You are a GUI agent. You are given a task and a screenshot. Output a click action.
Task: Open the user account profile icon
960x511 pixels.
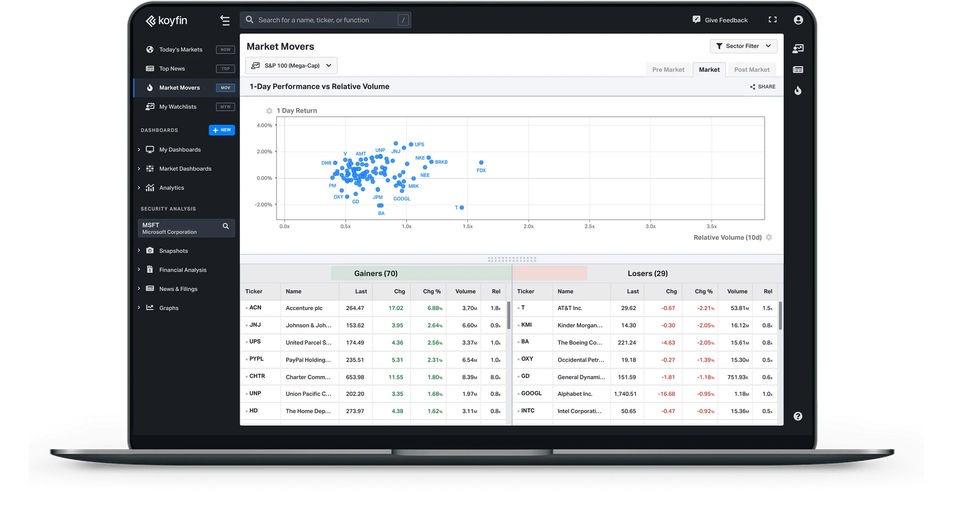click(x=798, y=20)
